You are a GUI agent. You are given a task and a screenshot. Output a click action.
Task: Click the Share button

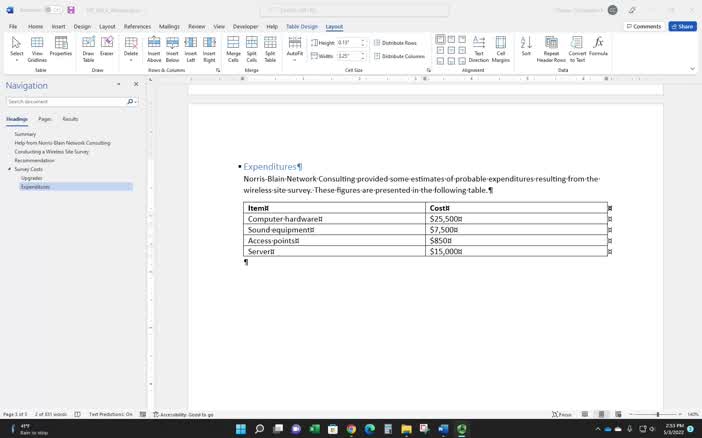682,26
